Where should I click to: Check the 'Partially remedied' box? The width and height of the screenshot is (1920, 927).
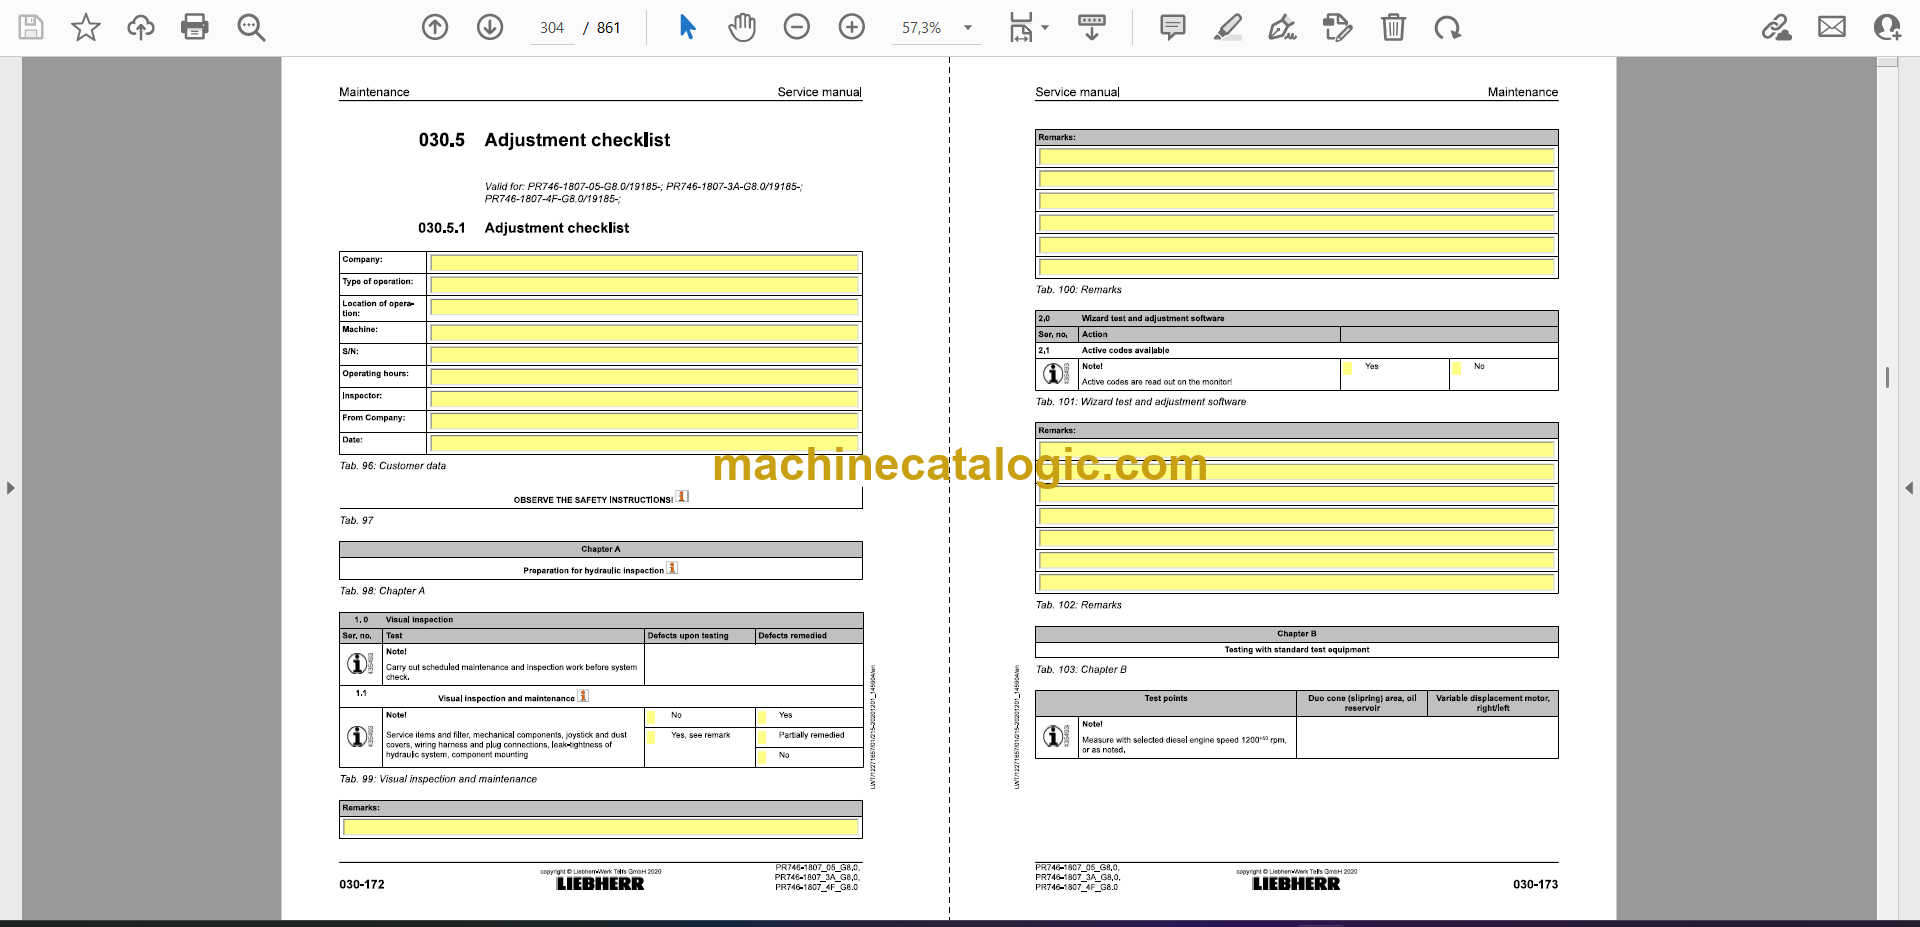click(762, 737)
